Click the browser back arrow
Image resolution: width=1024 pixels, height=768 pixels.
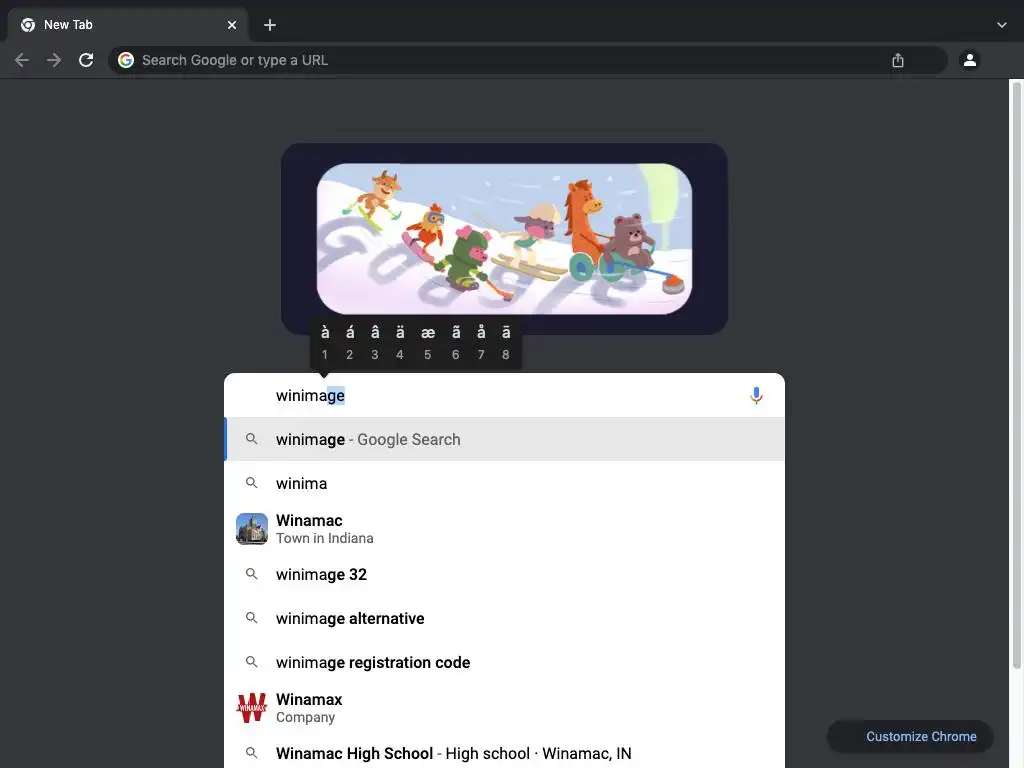tap(22, 60)
